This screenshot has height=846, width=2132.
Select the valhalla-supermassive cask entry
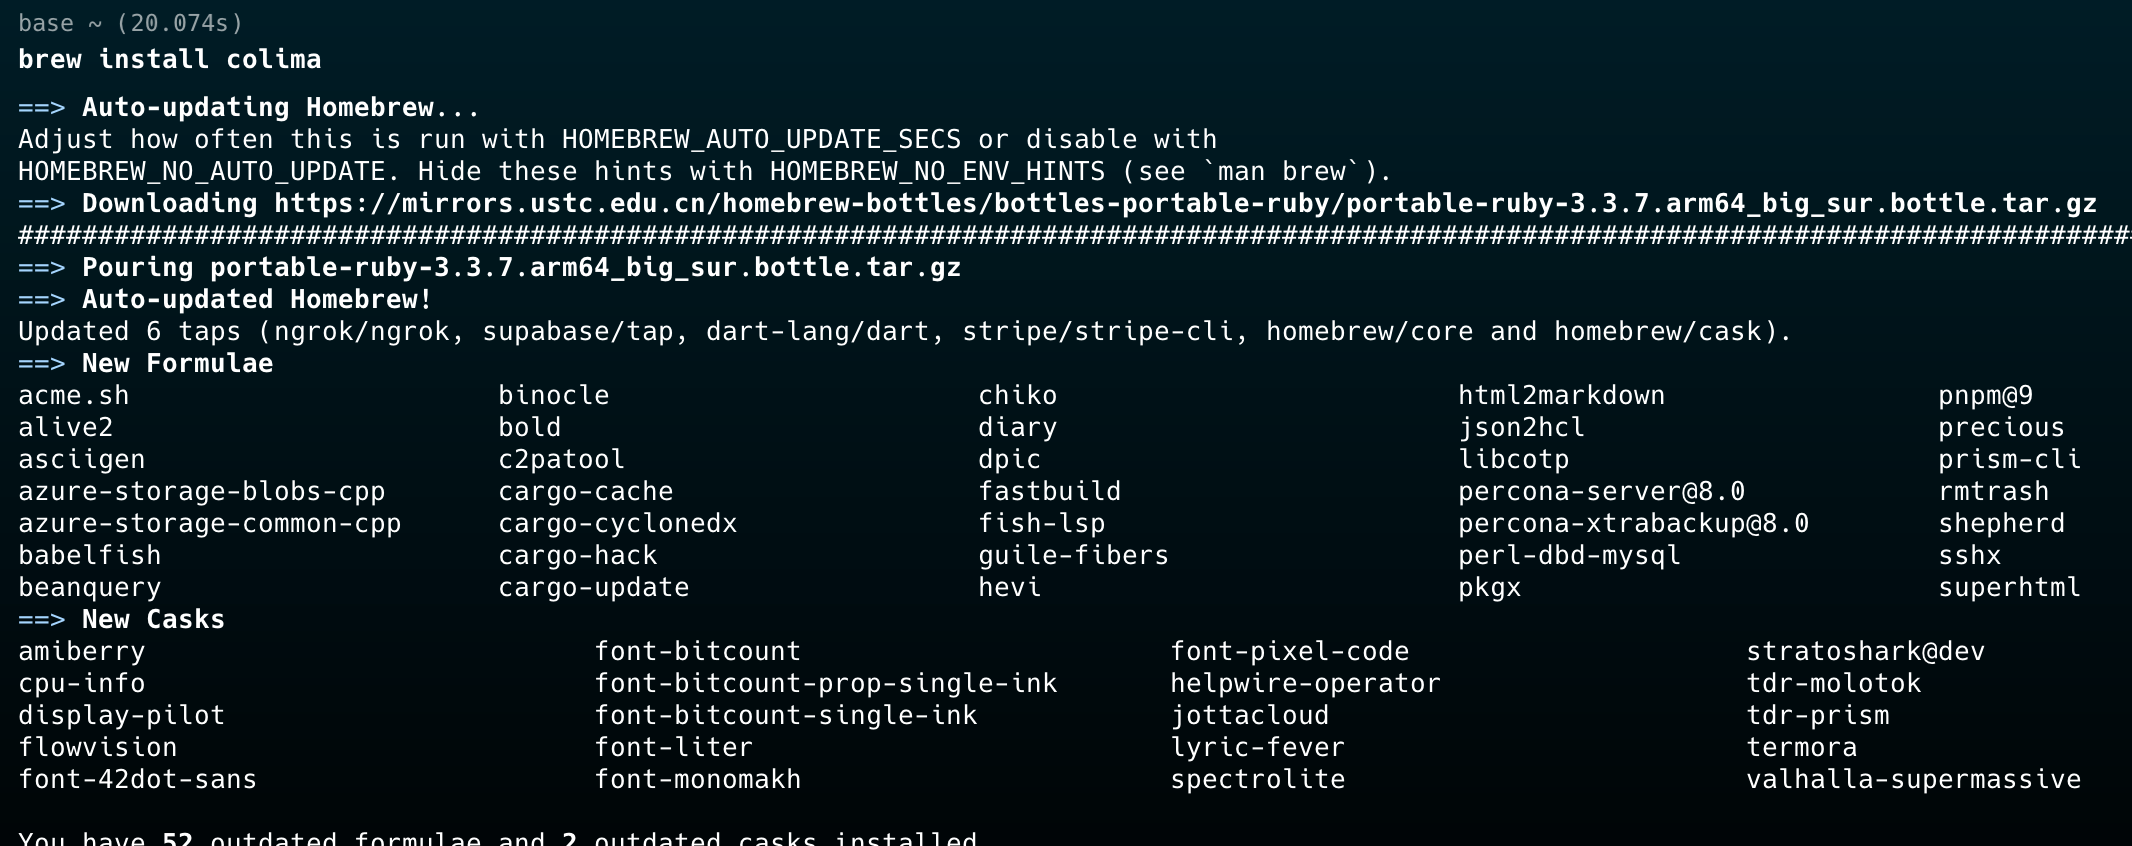pyautogui.click(x=1914, y=779)
